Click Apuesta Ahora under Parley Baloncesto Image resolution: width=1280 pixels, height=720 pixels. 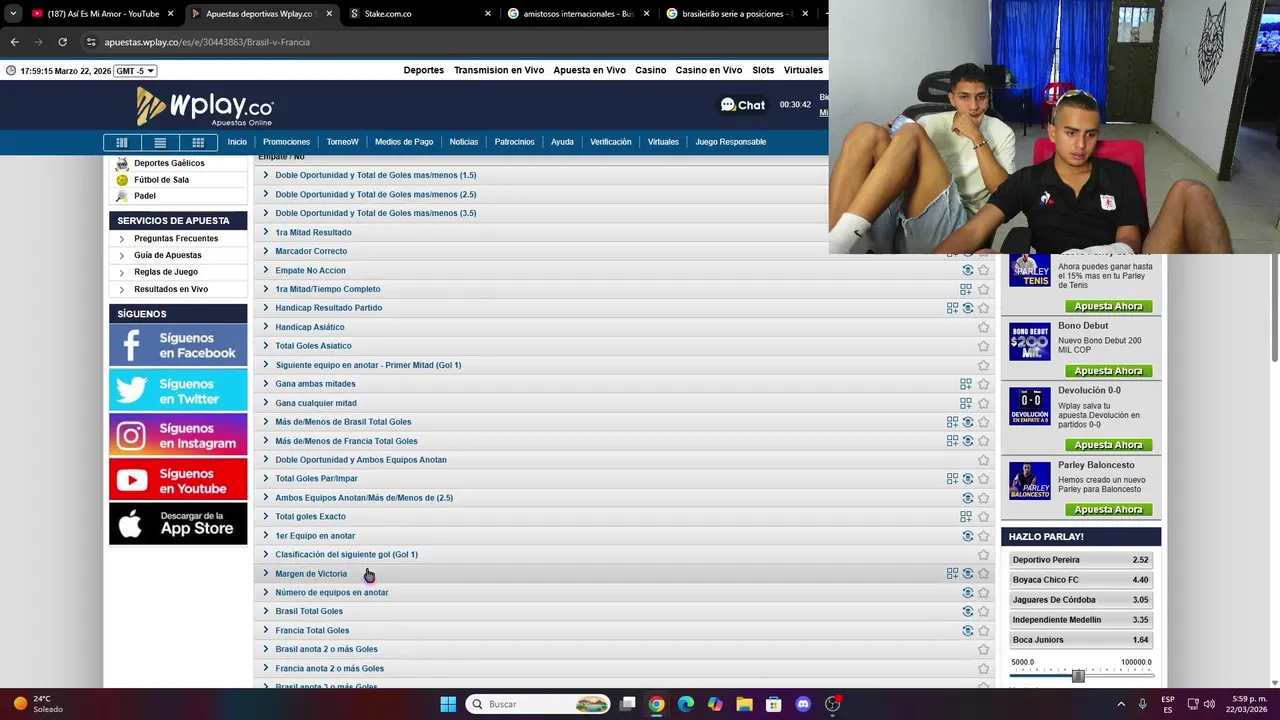[1108, 510]
